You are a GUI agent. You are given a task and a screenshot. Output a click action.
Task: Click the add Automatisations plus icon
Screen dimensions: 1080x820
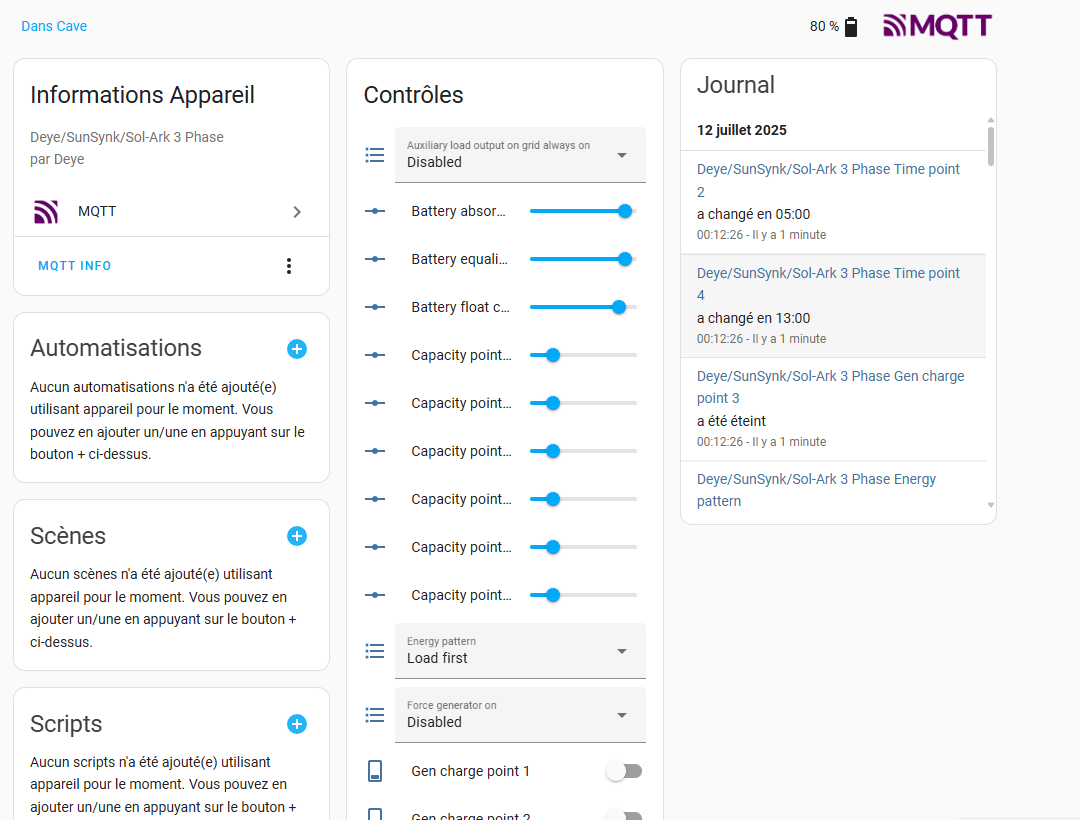(x=297, y=349)
